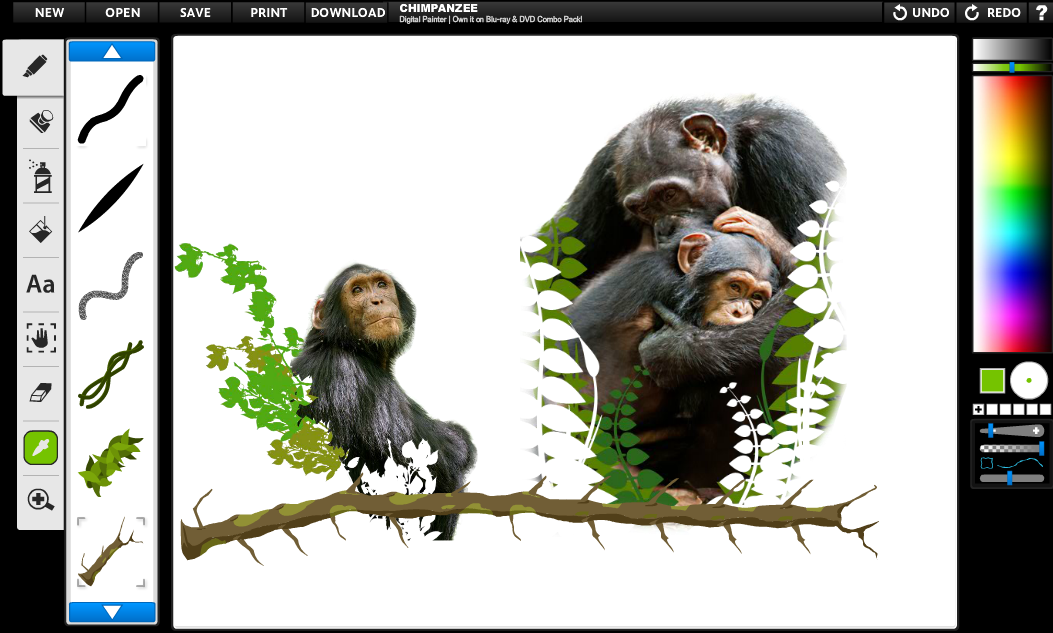Choose the twisted green vine brush

coord(111,375)
